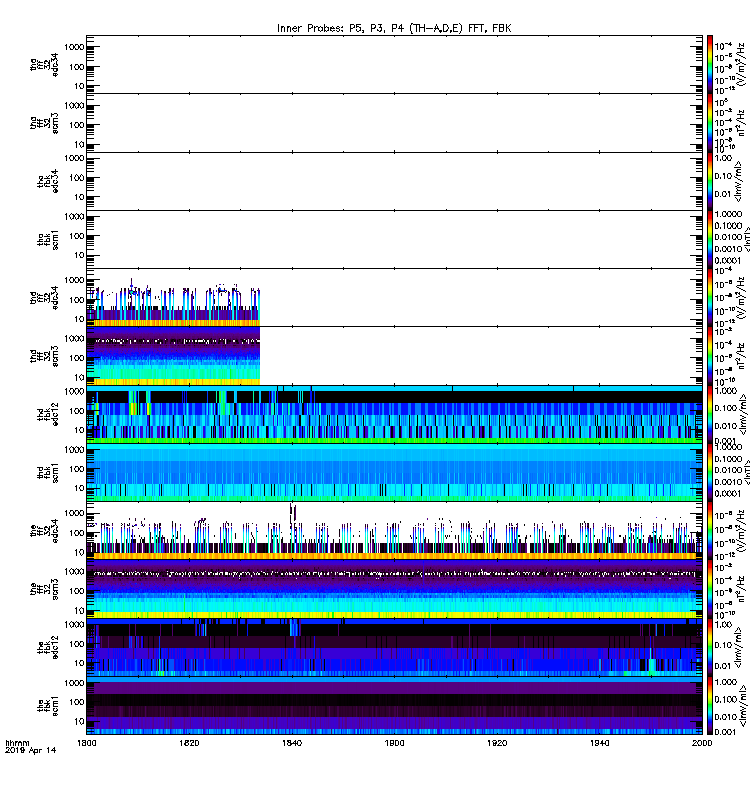Click the color bar beside thd fff edc34 panel
Image resolution: width=750 pixels, height=800 pixels.
point(710,297)
